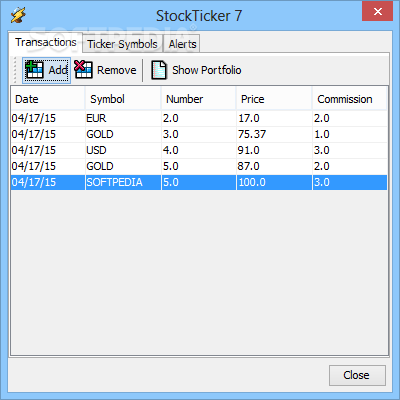Click commission 3.0 in the USD row

pos(350,150)
